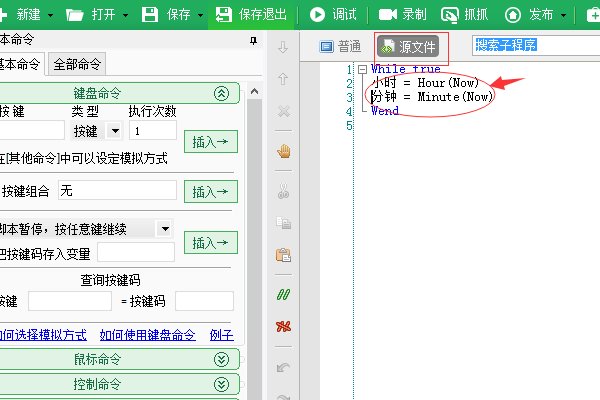
Task: Click the 执行次数 input field
Action: pyautogui.click(x=153, y=131)
